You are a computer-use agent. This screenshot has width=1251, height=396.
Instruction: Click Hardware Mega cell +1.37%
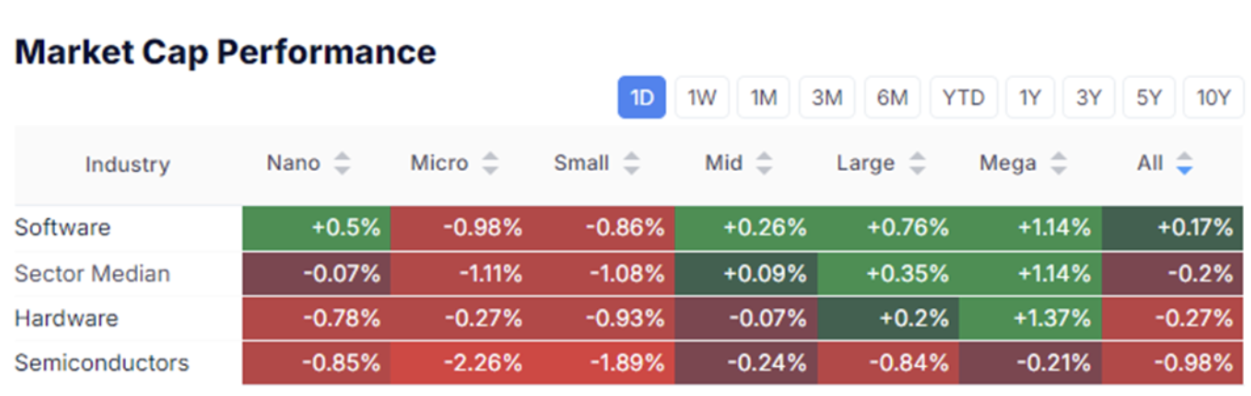(x=1030, y=319)
